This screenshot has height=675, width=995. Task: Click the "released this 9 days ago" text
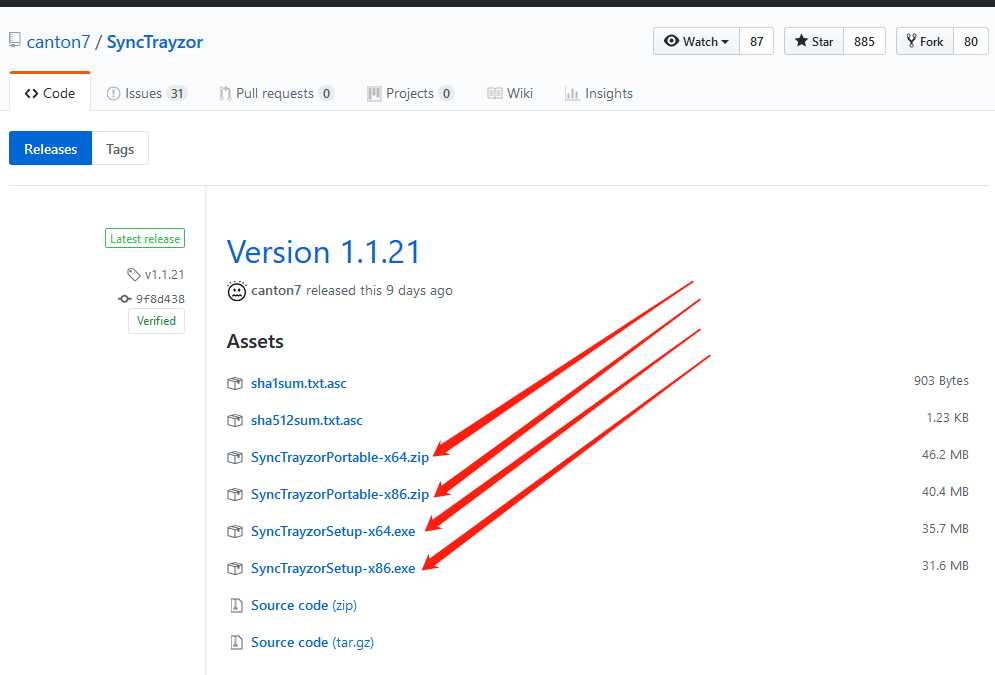pyautogui.click(x=379, y=291)
